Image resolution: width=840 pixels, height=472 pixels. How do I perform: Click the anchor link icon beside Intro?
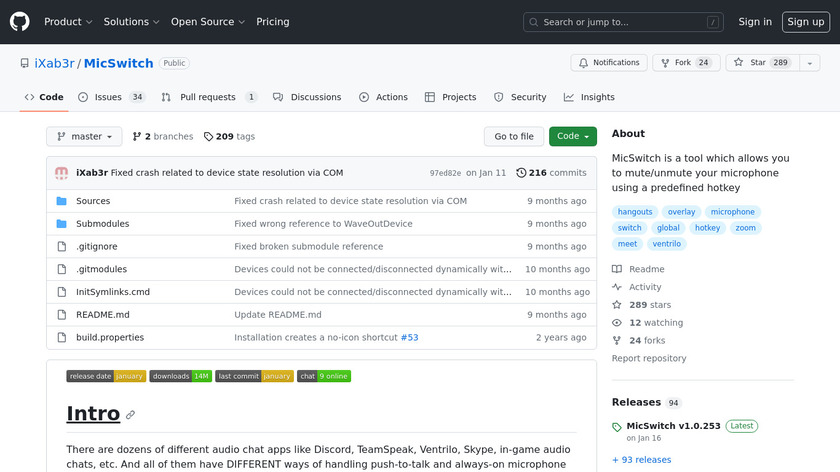click(130, 415)
